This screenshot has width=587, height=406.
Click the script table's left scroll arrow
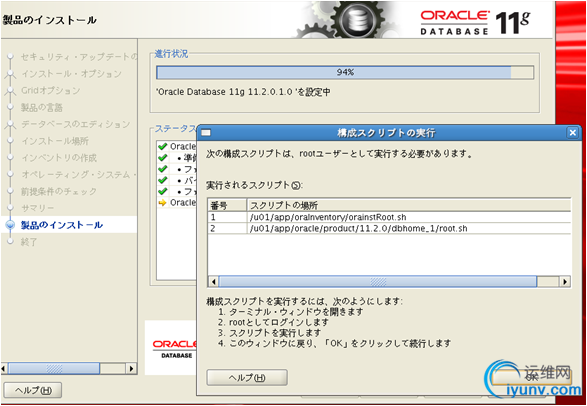[x=213, y=281]
